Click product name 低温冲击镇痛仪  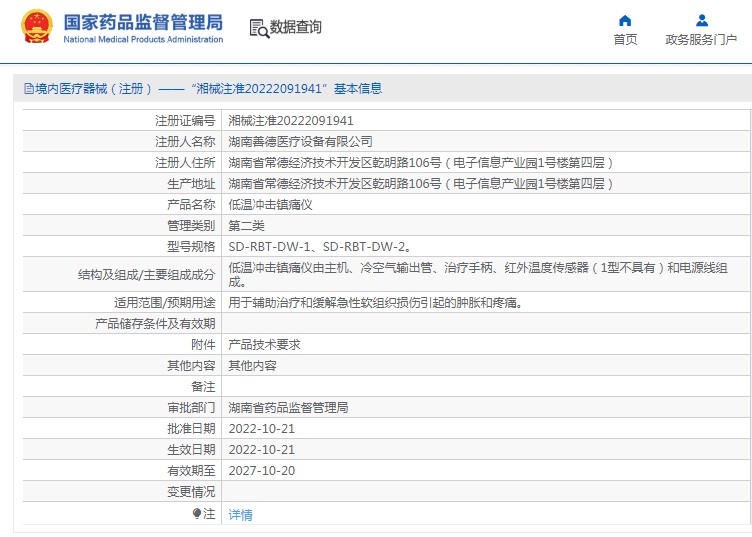click(x=270, y=205)
